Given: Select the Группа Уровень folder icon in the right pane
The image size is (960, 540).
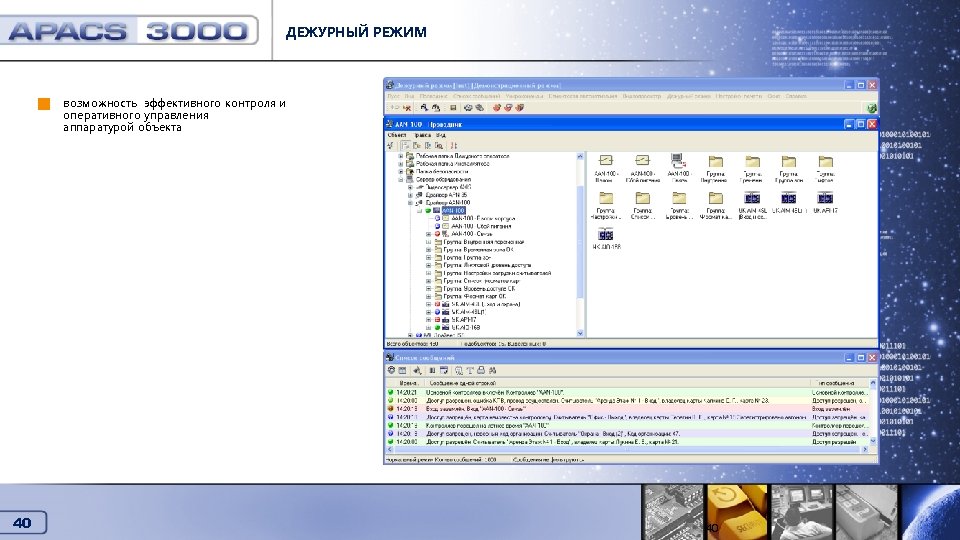Looking at the screenshot, I should [679, 198].
